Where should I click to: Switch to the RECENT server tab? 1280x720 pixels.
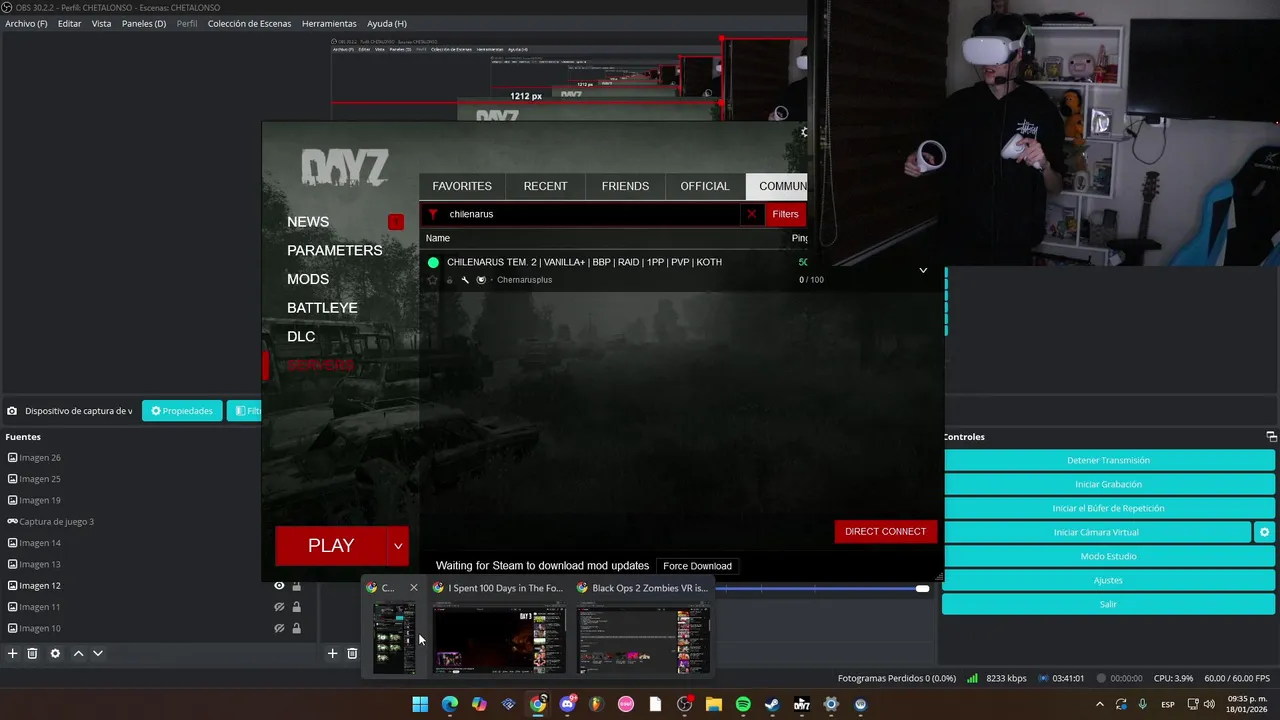(545, 186)
